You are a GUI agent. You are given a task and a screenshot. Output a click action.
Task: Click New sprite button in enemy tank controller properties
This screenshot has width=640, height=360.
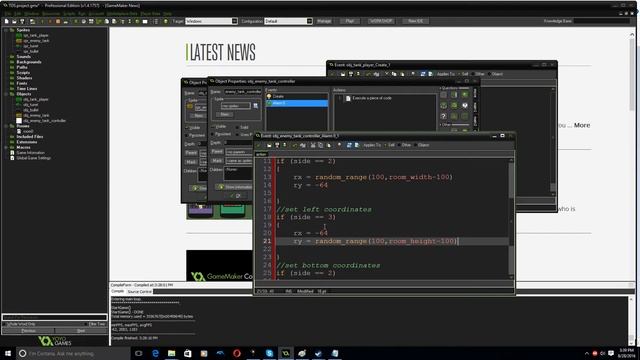(224, 115)
